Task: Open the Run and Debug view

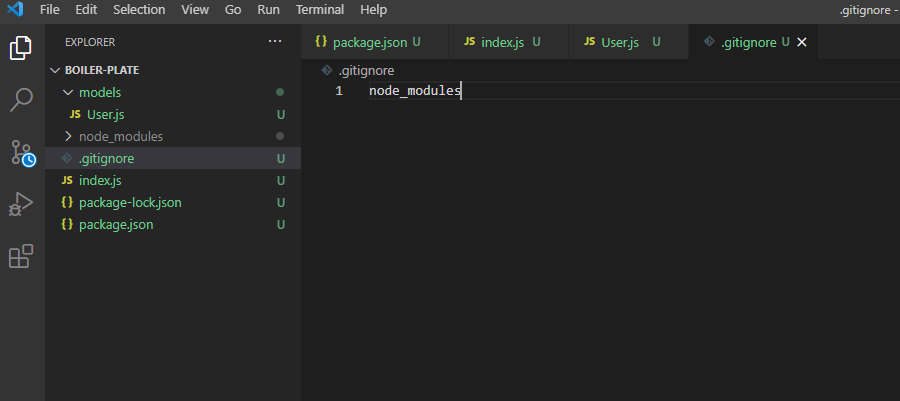Action: click(21, 204)
